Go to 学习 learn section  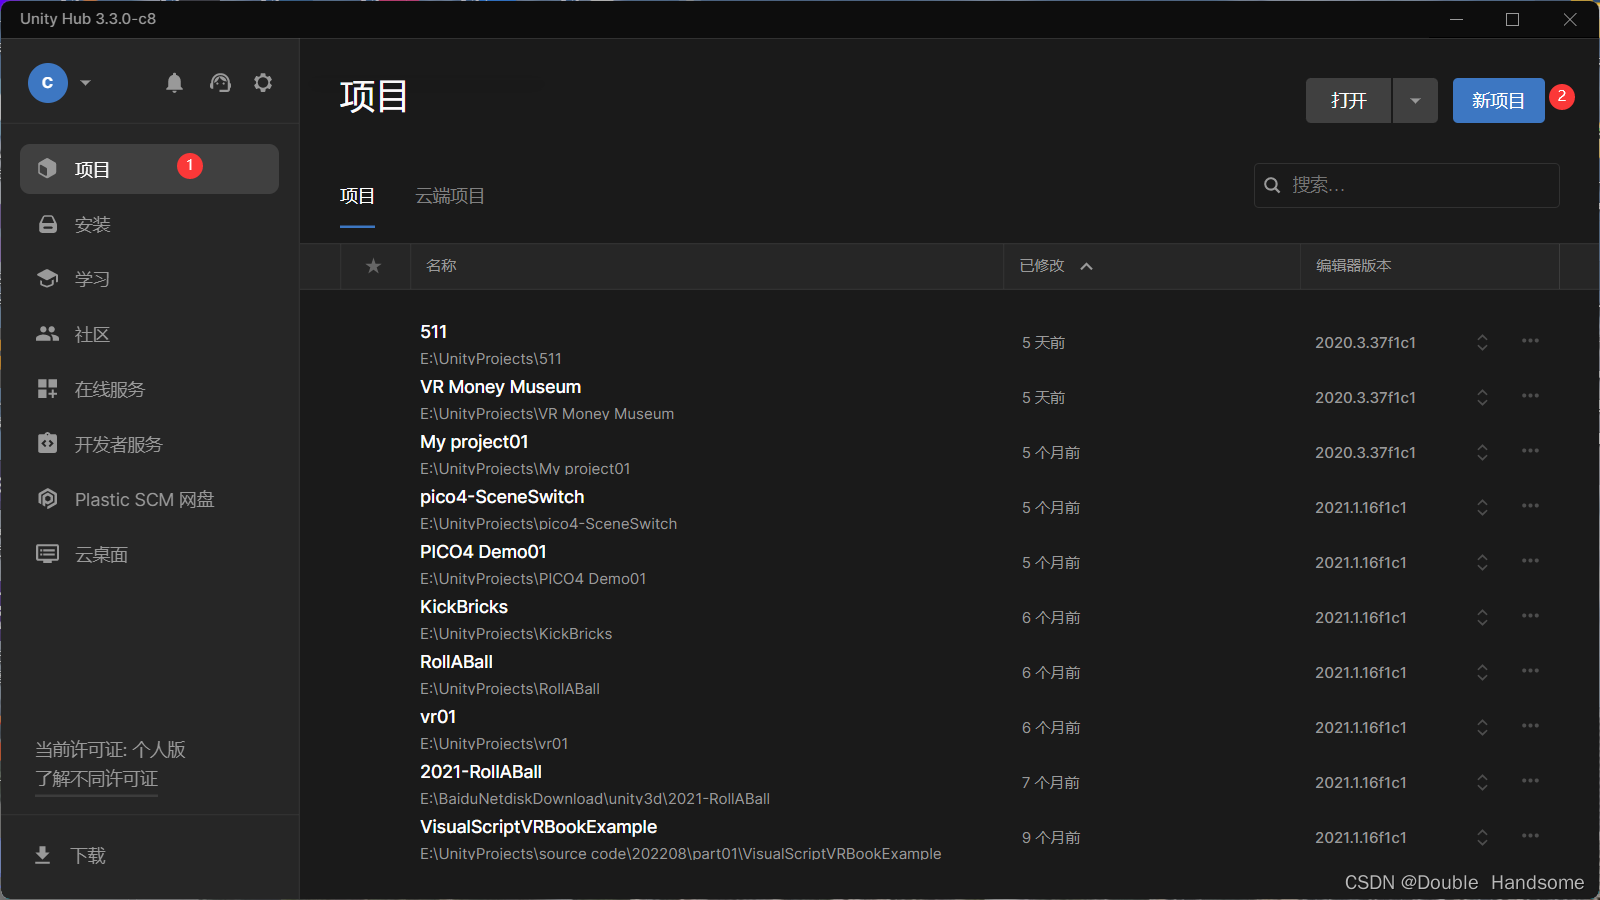(92, 279)
